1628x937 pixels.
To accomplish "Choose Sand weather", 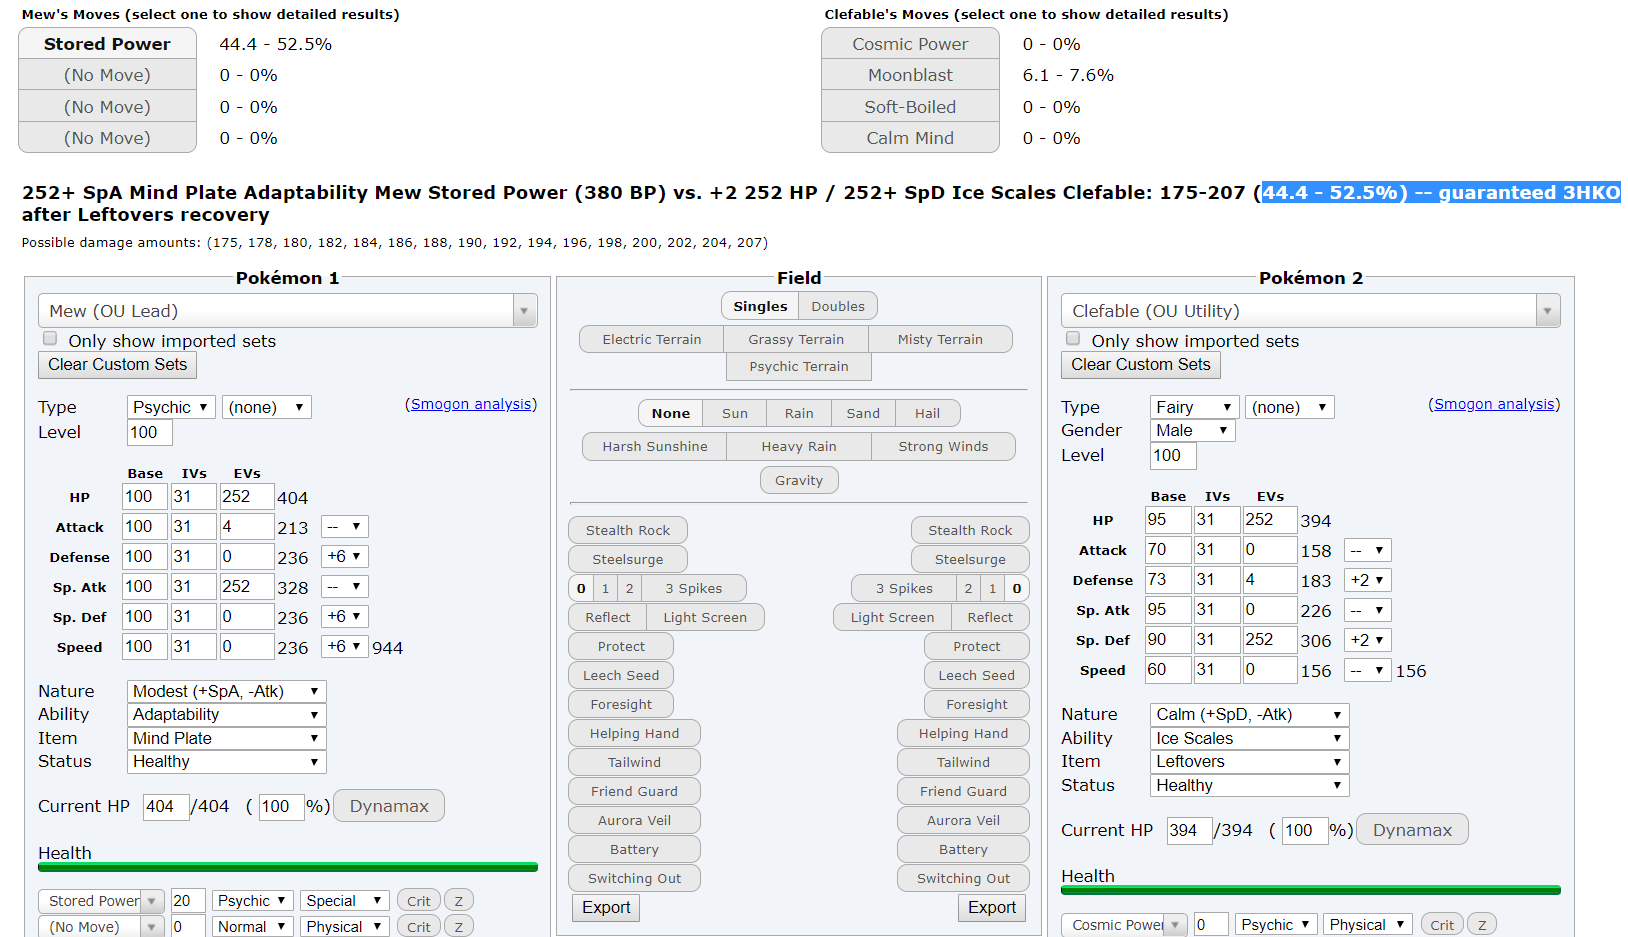I will [863, 413].
